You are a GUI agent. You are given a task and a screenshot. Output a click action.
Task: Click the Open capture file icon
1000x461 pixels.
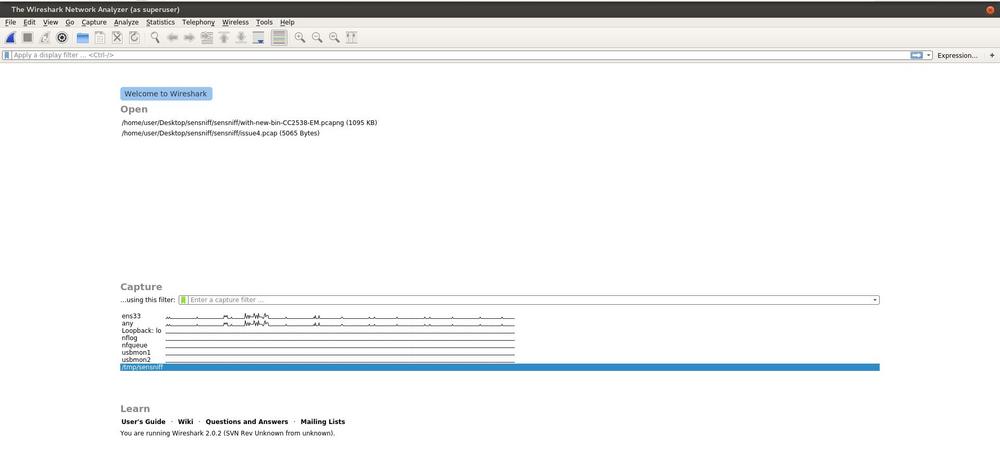[x=83, y=38]
